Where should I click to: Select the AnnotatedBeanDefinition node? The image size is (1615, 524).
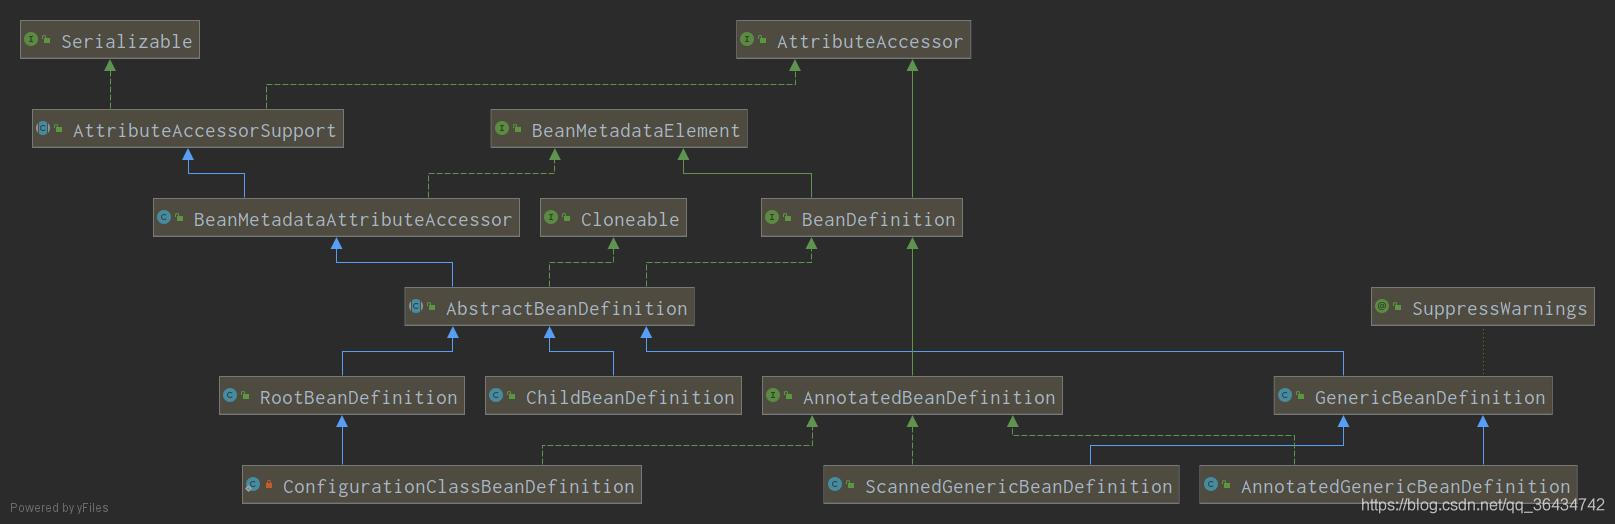point(912,397)
